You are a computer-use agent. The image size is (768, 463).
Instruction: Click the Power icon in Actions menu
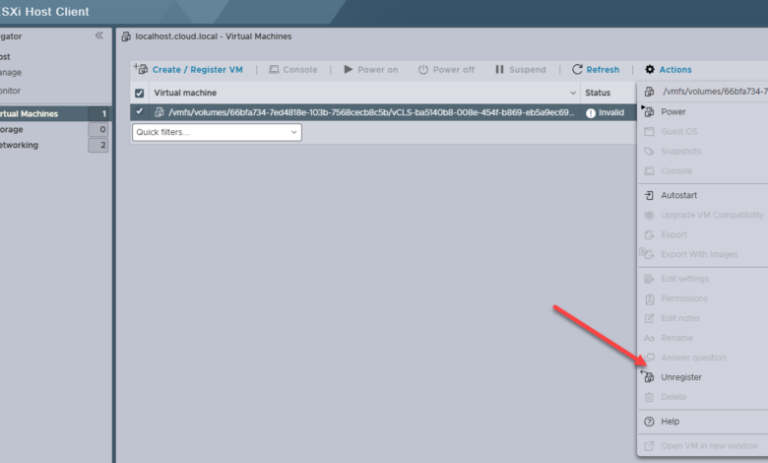(x=649, y=112)
